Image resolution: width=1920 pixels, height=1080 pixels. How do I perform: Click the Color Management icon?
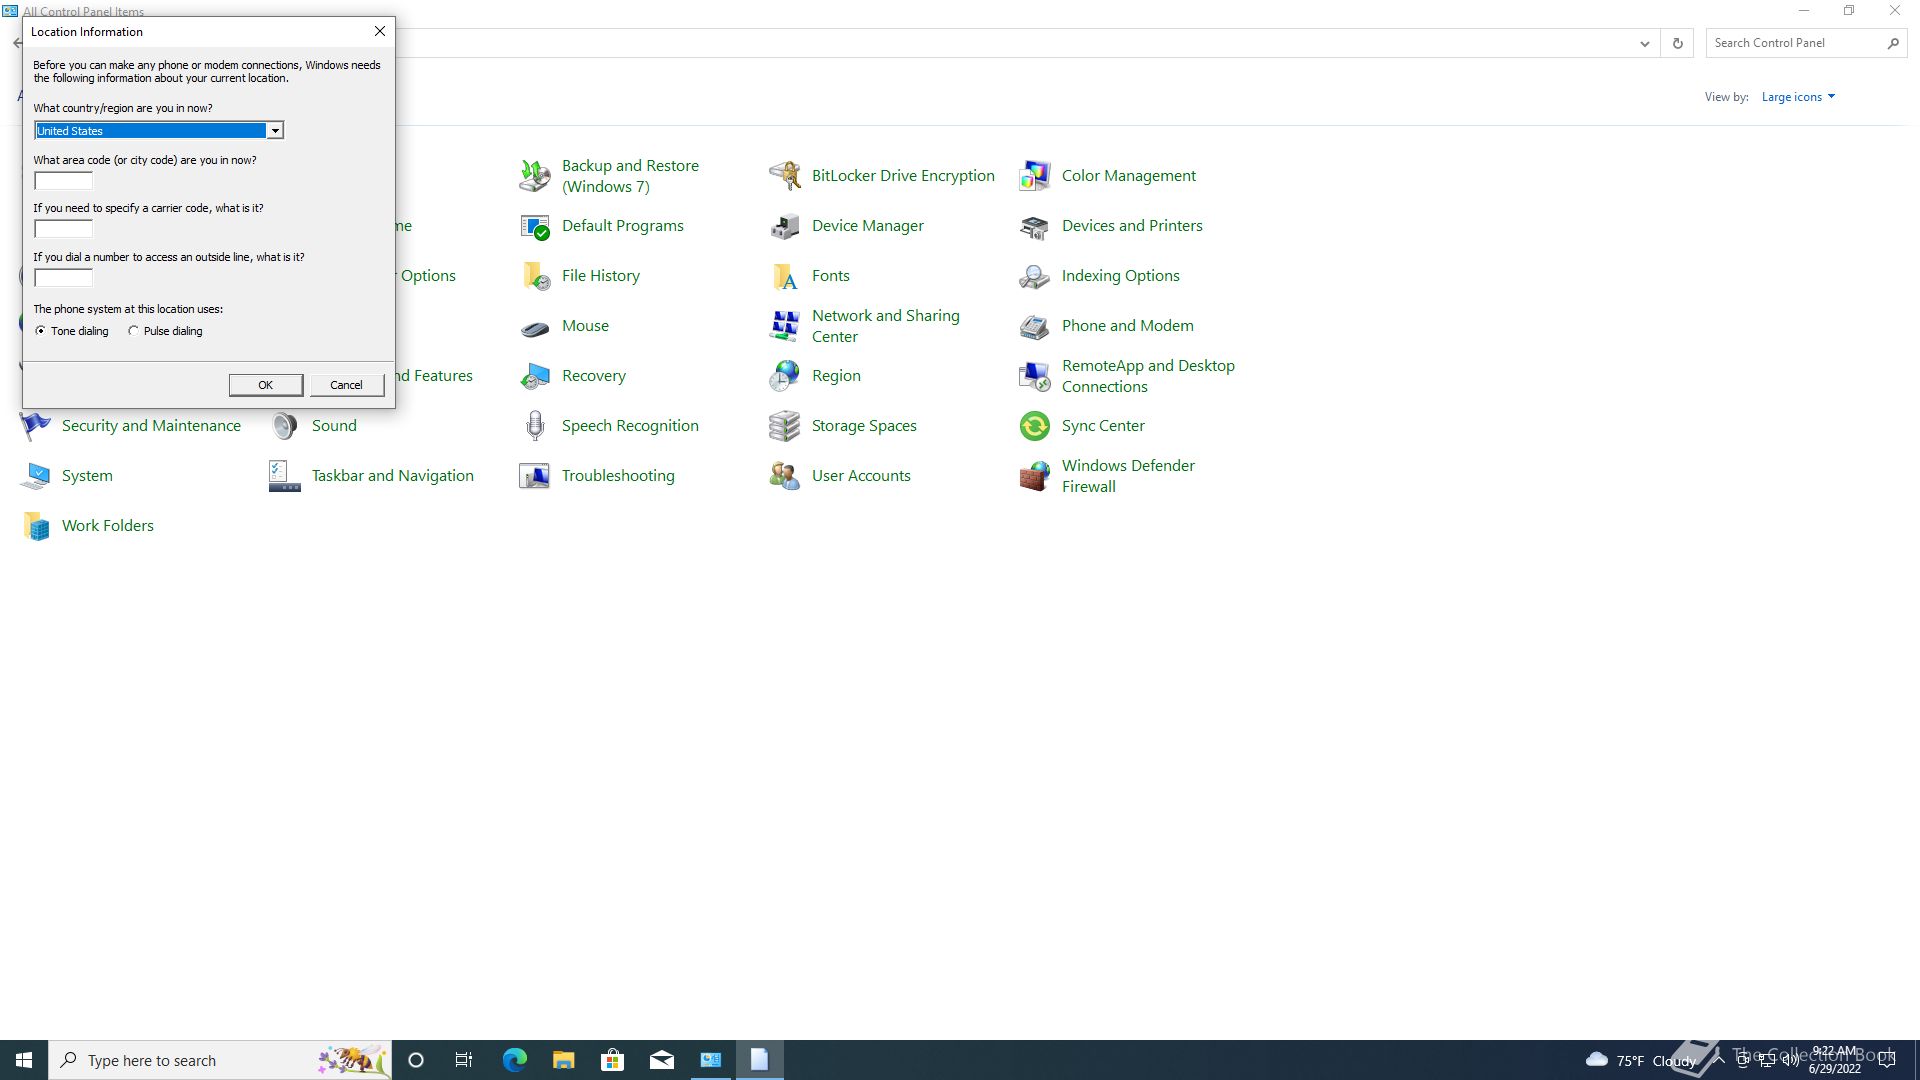pyautogui.click(x=1034, y=176)
